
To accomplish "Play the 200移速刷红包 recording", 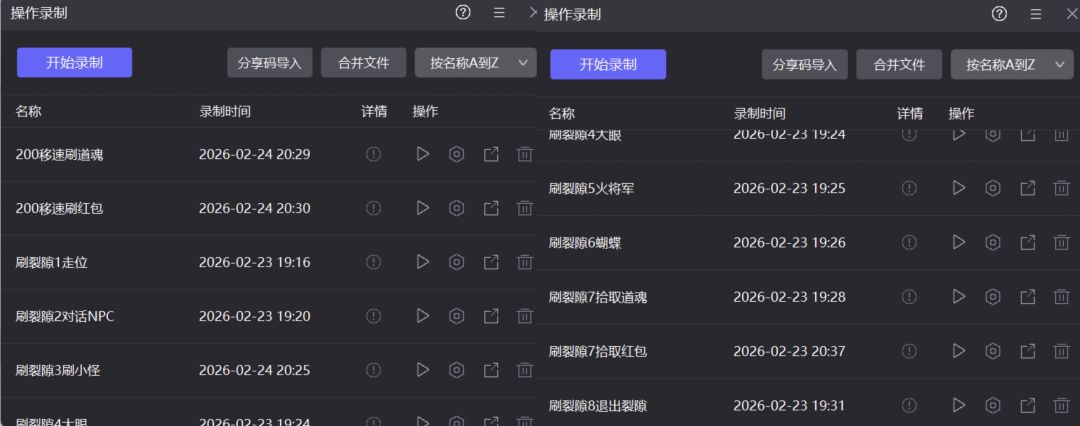I will (423, 207).
